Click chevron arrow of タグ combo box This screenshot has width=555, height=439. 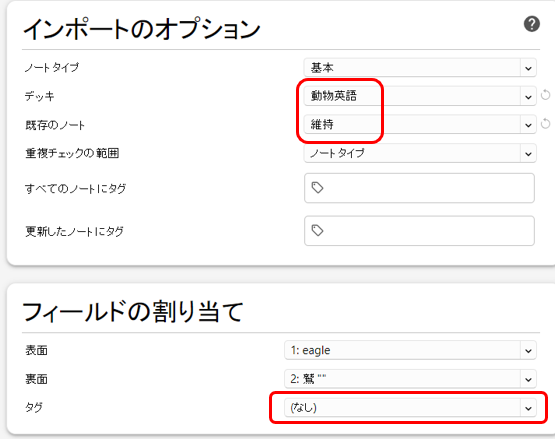point(528,409)
